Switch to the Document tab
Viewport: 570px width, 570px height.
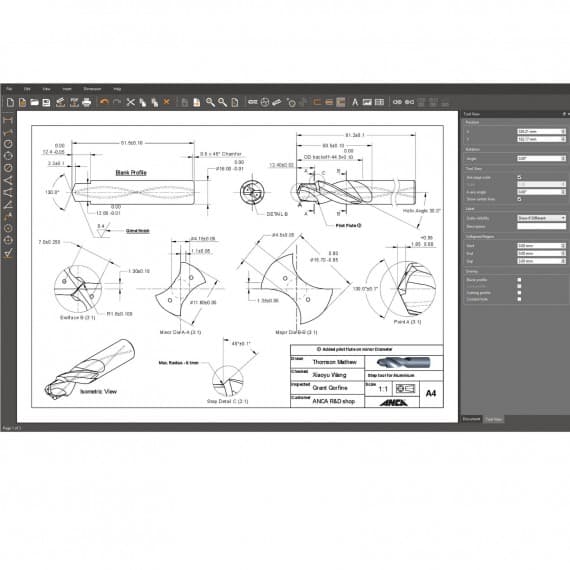coord(471,419)
